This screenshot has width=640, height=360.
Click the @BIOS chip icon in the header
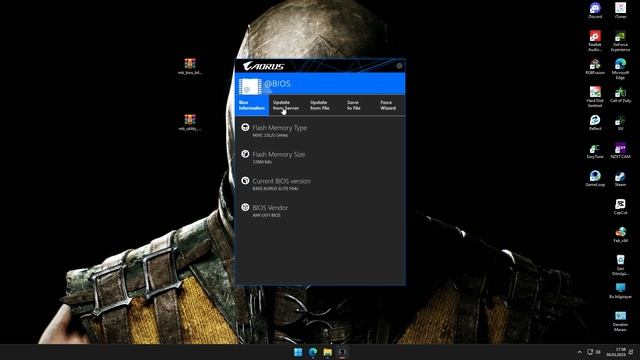[250, 86]
